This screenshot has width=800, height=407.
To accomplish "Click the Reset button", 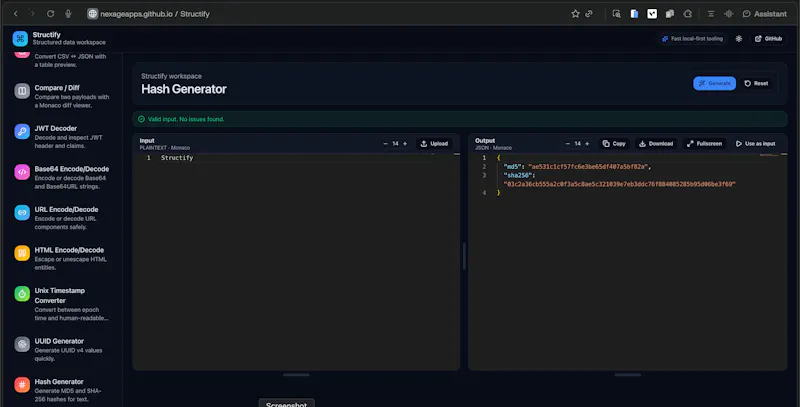I will [x=756, y=83].
